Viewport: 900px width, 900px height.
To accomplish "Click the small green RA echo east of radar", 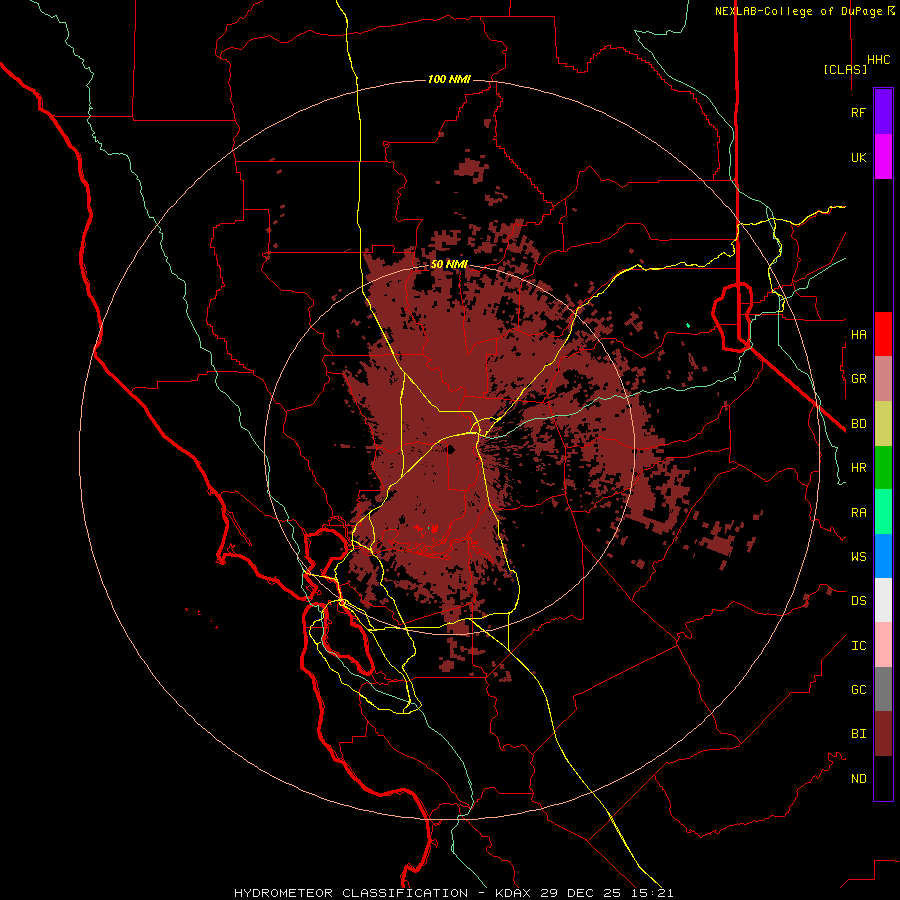I will point(688,325).
